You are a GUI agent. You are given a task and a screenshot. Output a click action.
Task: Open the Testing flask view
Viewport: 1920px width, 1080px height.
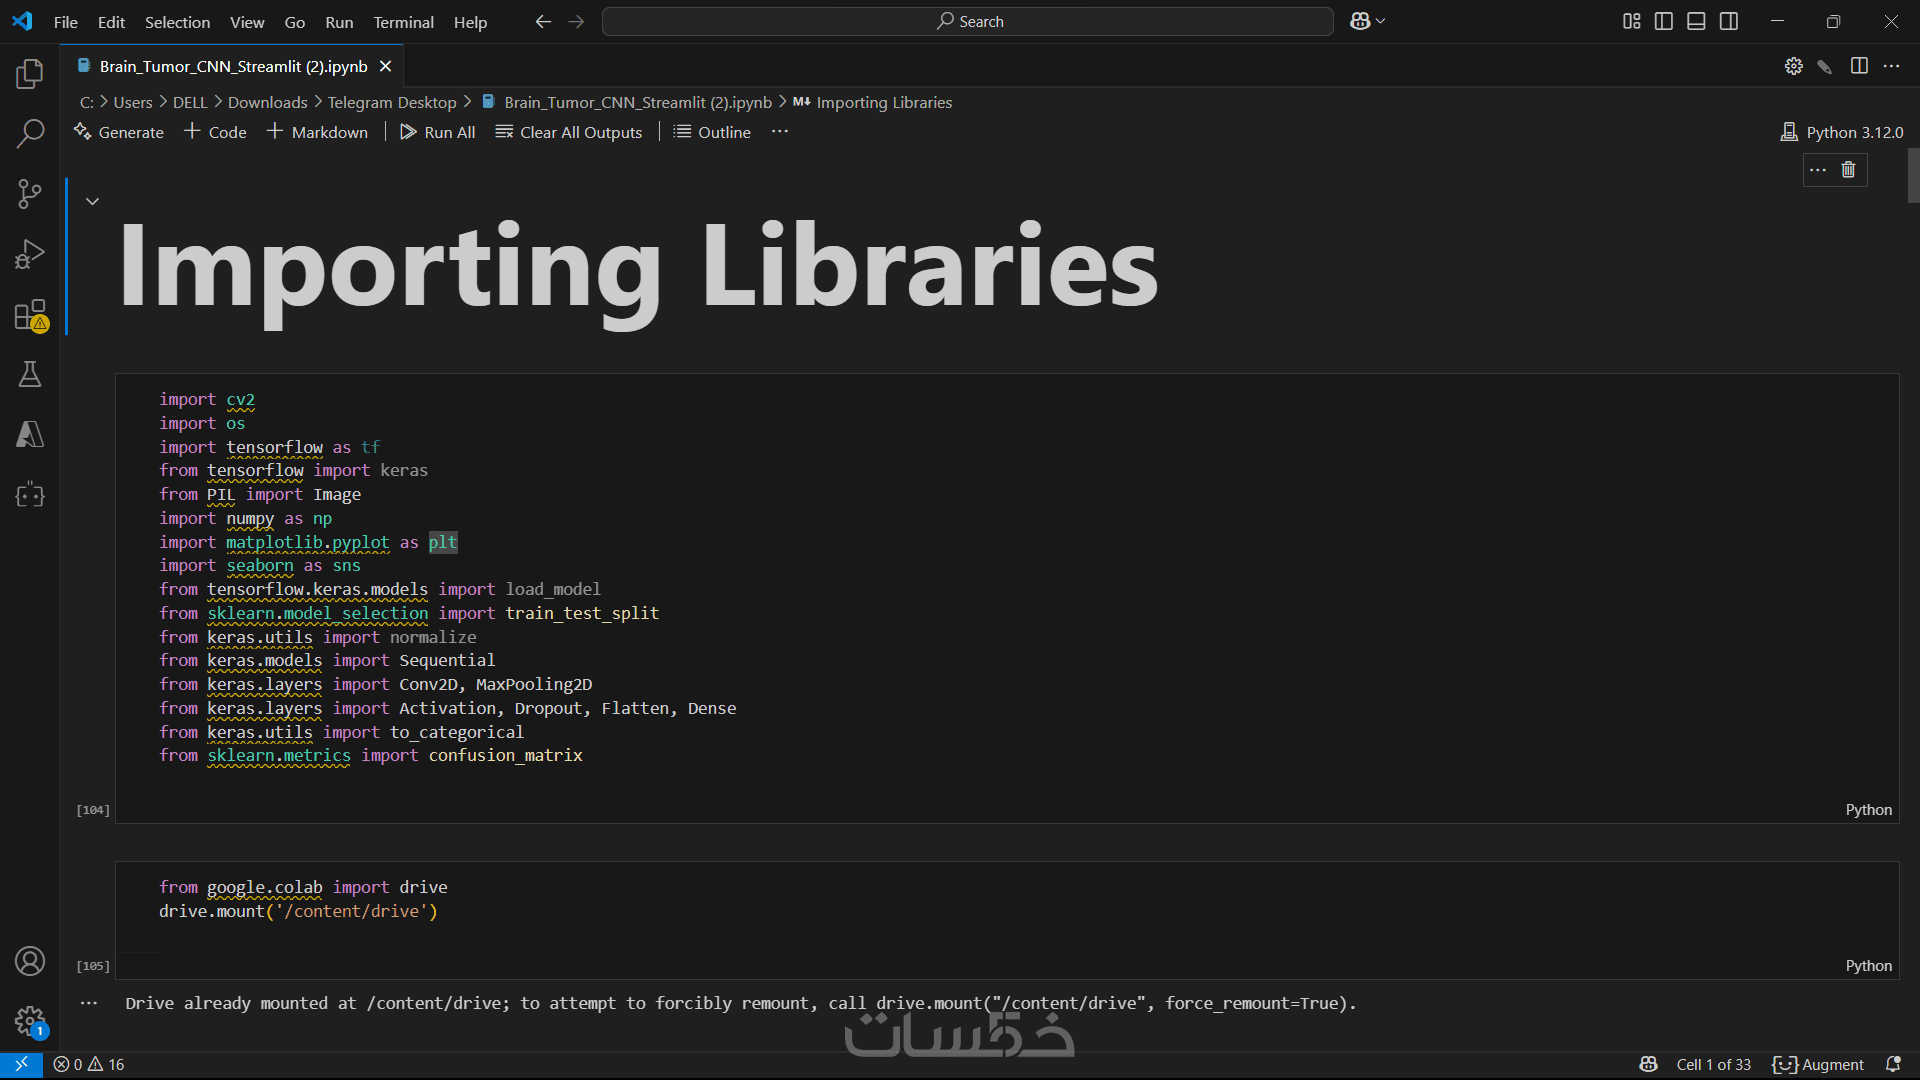30,374
